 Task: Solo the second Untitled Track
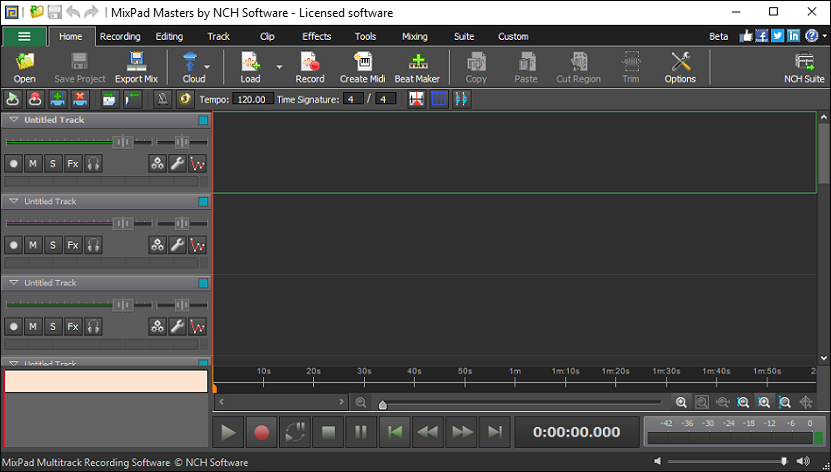(52, 245)
